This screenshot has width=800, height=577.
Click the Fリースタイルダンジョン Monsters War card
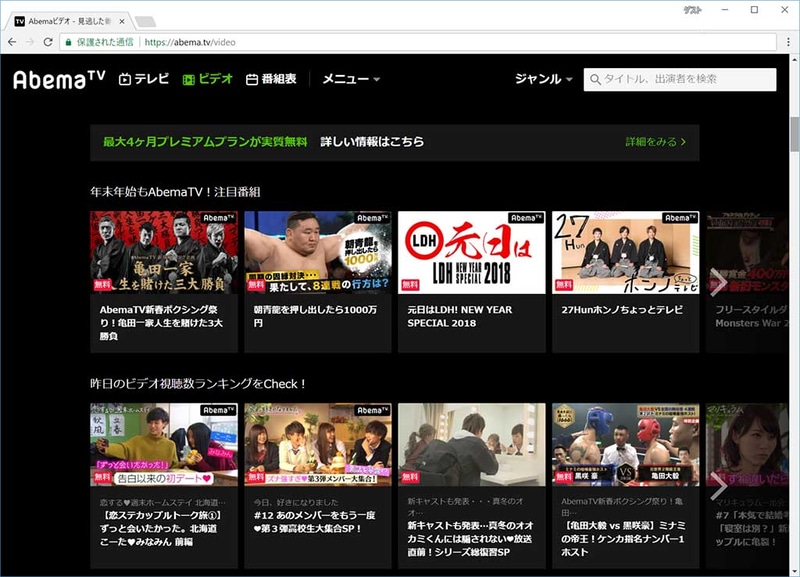(747, 282)
